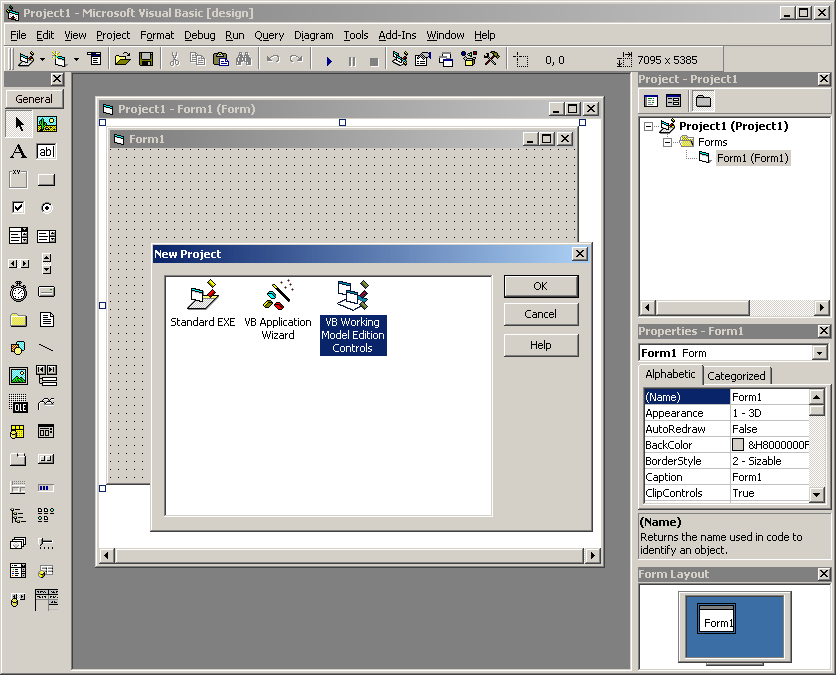Select the DirListBox folder tool
This screenshot has height=675, width=836.
19,320
